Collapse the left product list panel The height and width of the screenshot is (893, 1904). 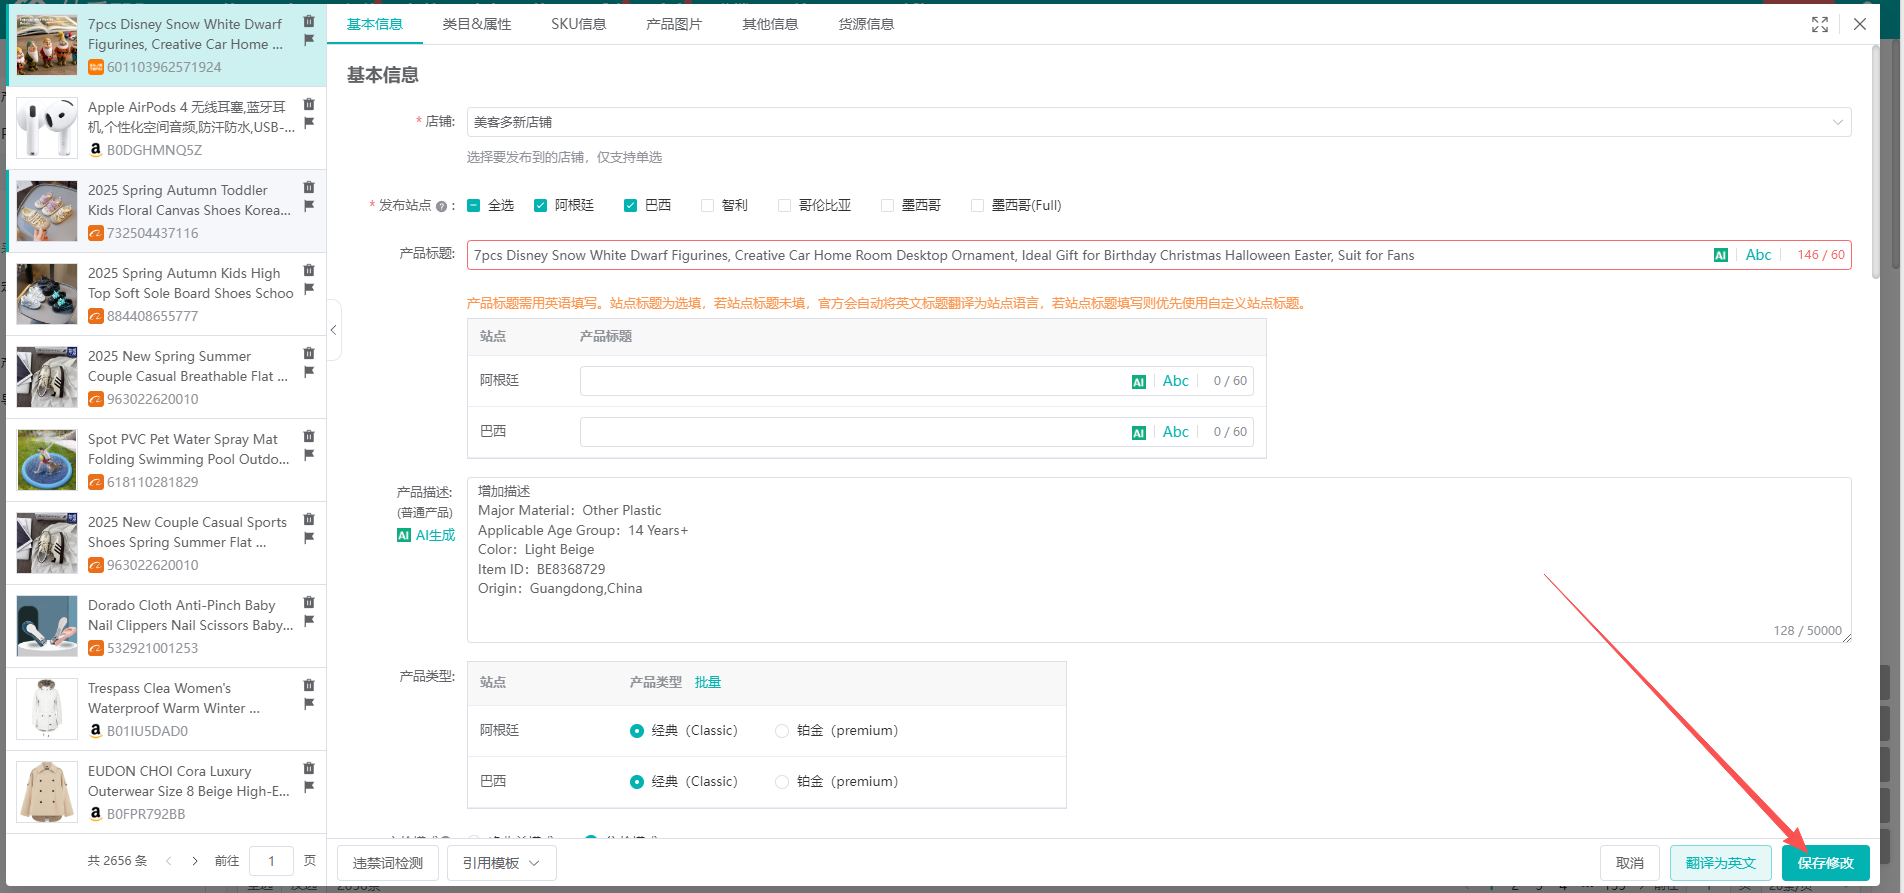point(334,330)
